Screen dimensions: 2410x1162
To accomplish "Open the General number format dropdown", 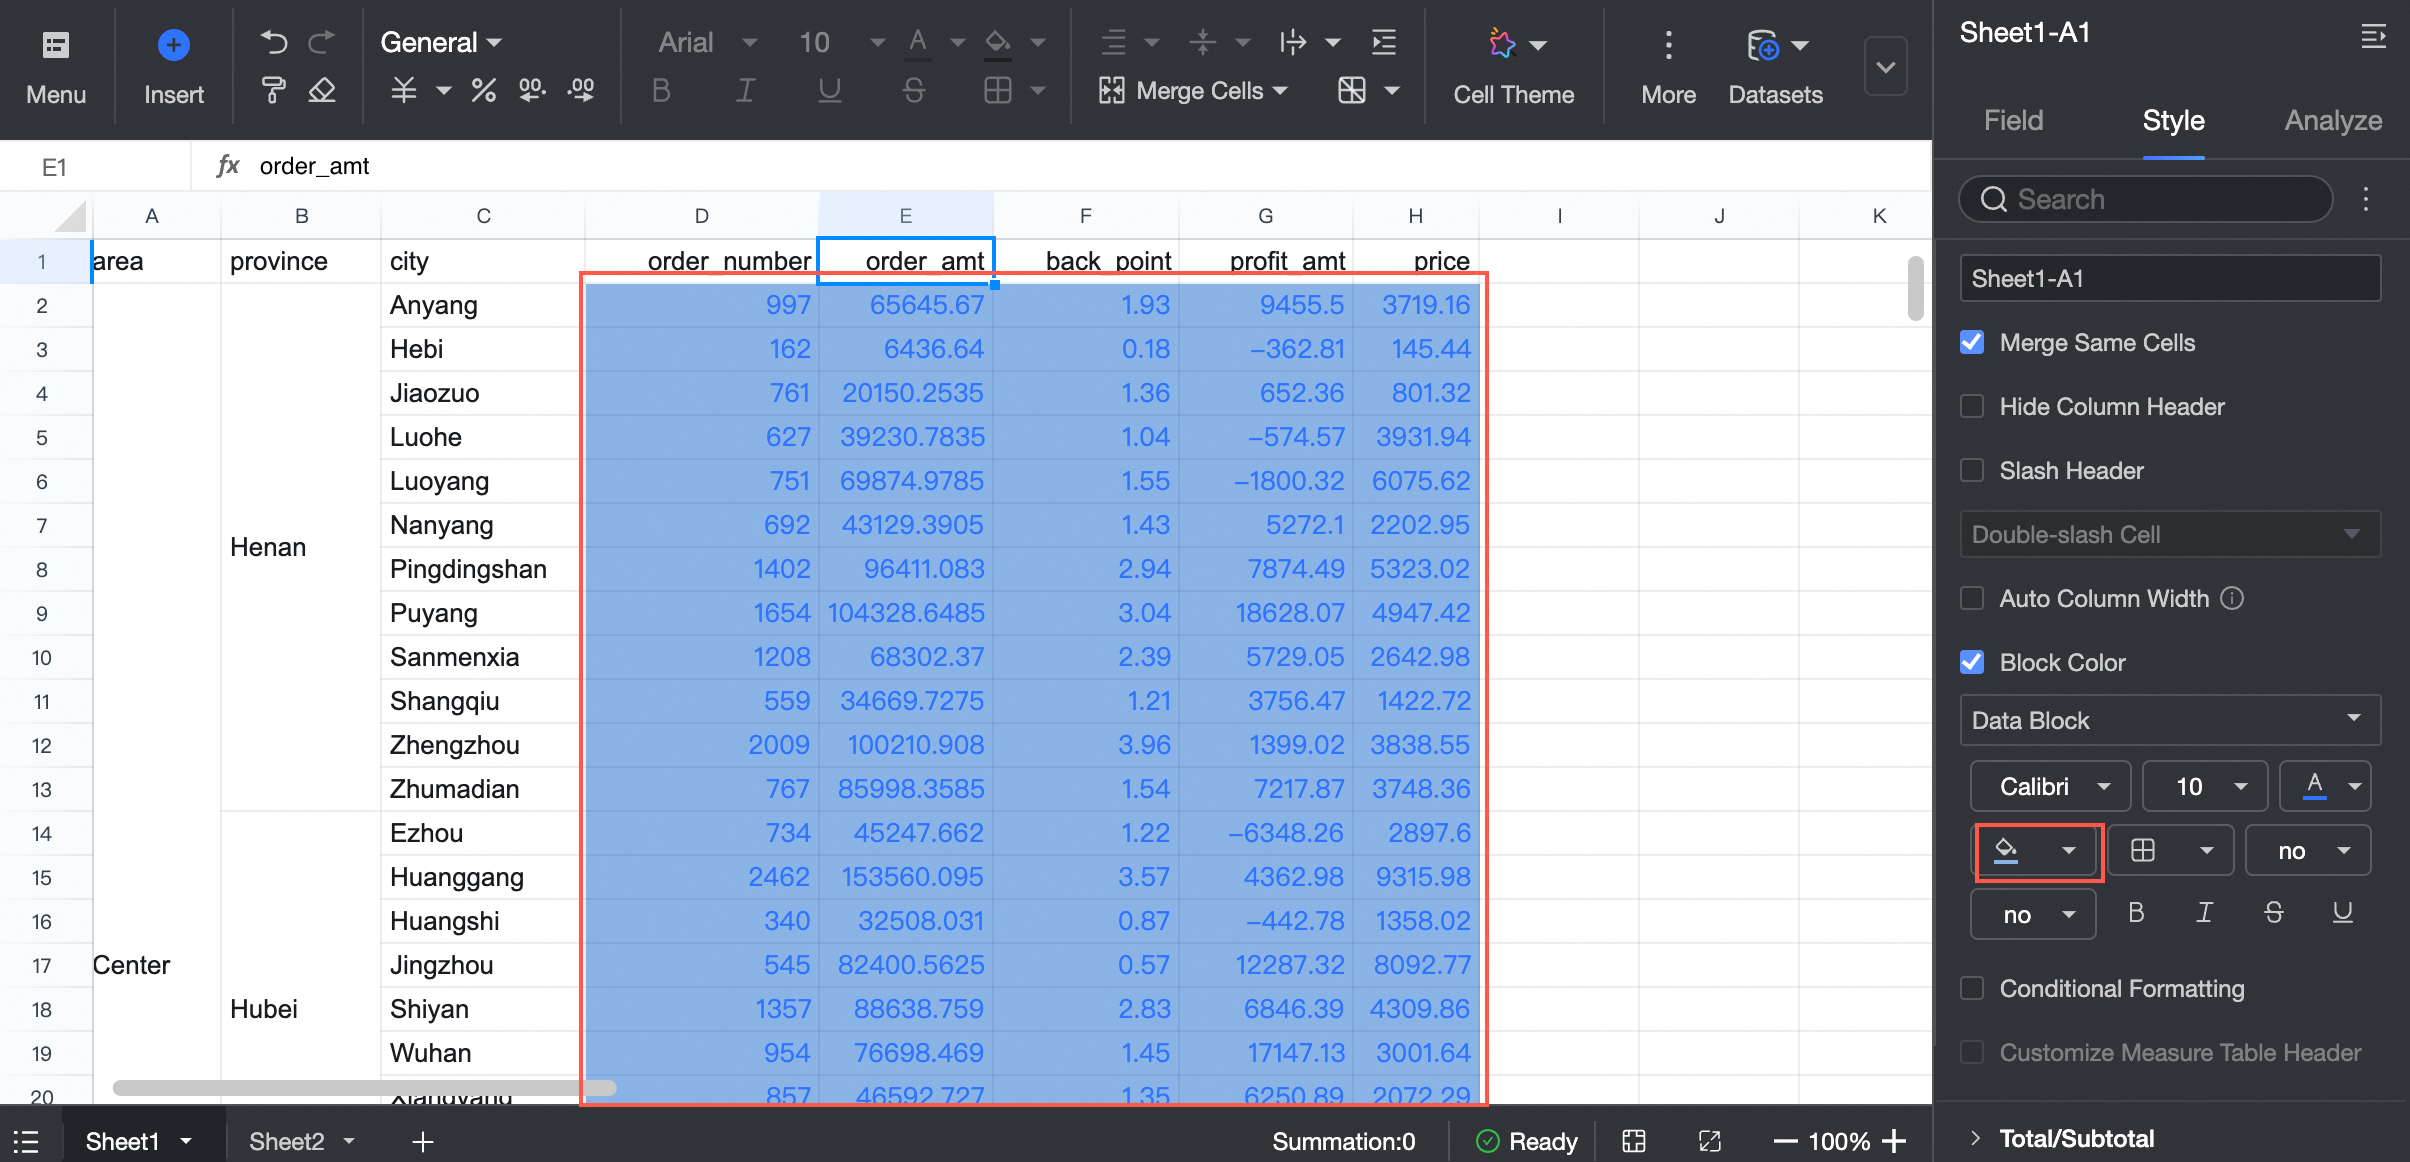I will (x=441, y=42).
